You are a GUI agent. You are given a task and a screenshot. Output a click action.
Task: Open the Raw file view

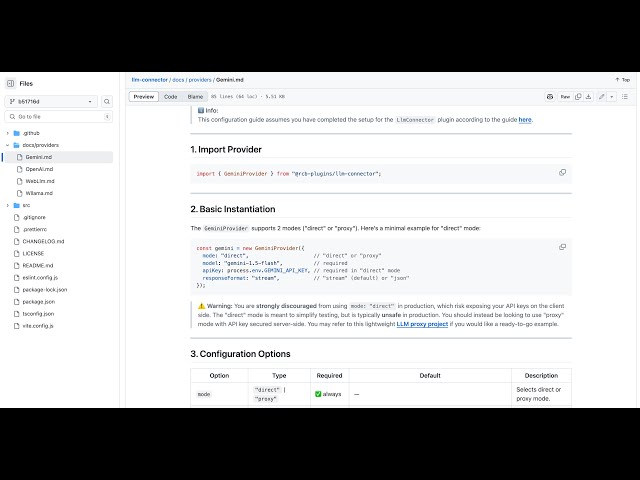point(565,97)
